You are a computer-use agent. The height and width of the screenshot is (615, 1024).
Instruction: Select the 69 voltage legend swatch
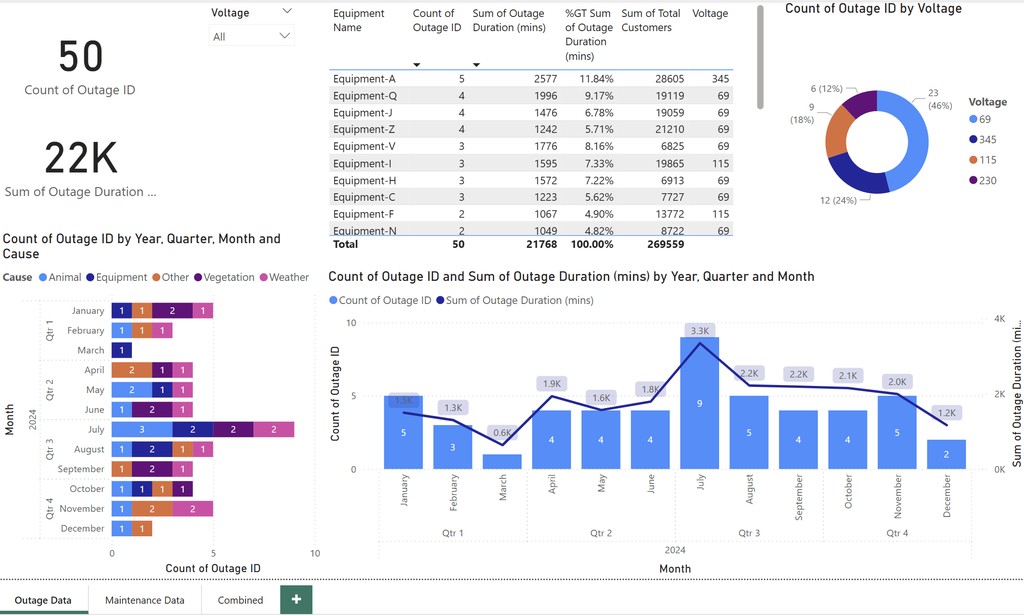click(973, 119)
